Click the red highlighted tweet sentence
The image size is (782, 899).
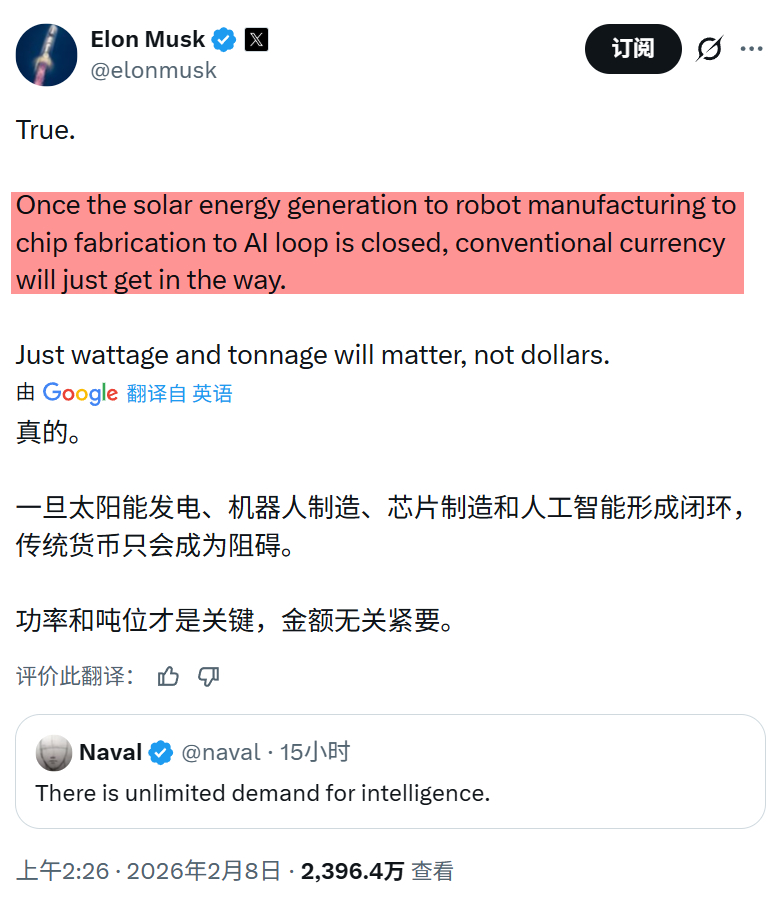coord(376,243)
